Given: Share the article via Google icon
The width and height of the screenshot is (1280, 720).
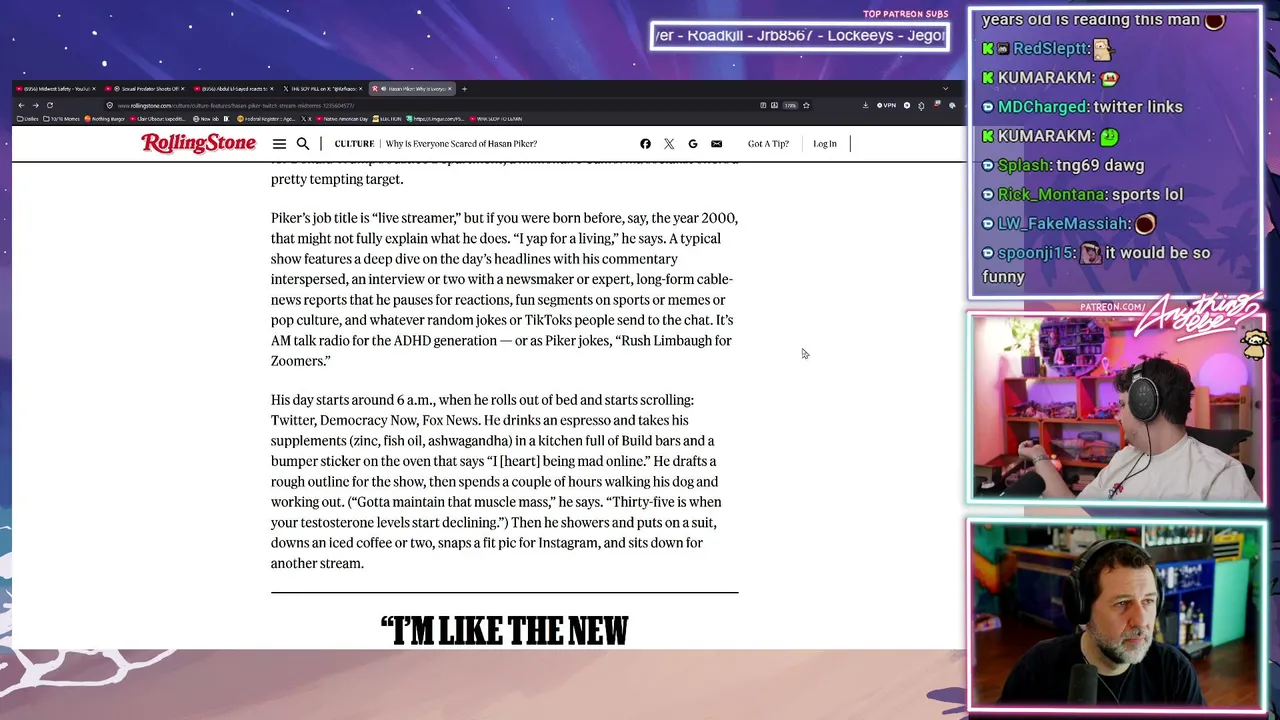Looking at the screenshot, I should tap(692, 144).
